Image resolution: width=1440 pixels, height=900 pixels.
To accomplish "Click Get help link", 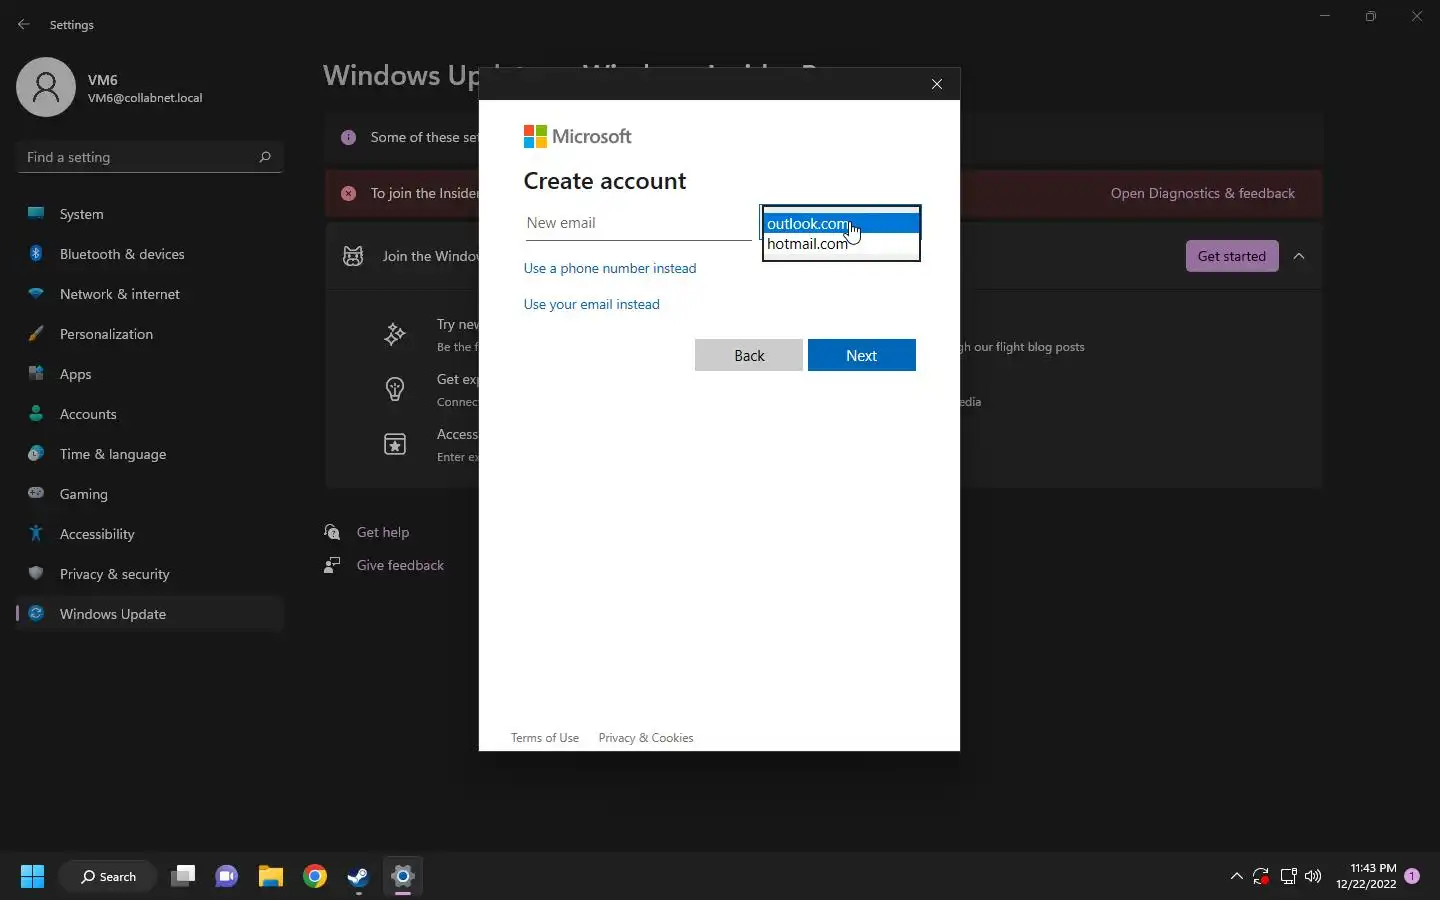I will pos(383,532).
